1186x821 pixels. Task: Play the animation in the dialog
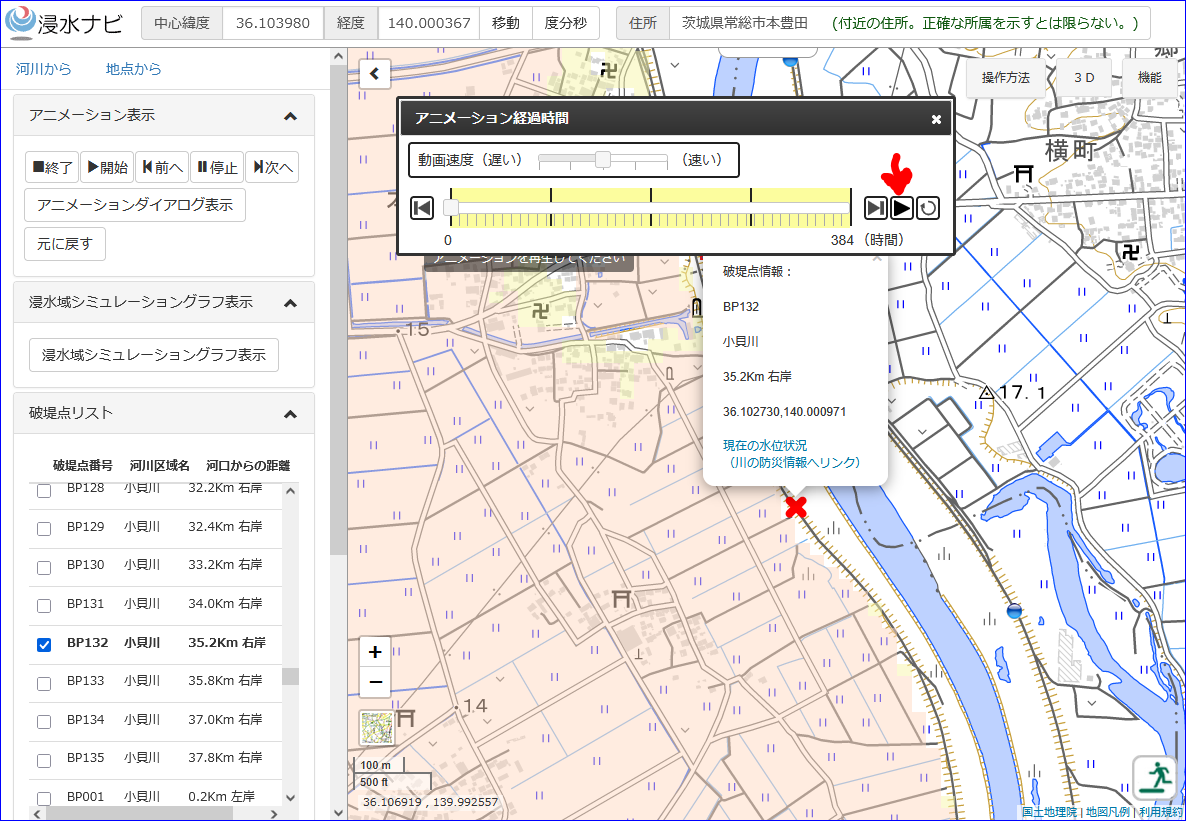pos(902,207)
